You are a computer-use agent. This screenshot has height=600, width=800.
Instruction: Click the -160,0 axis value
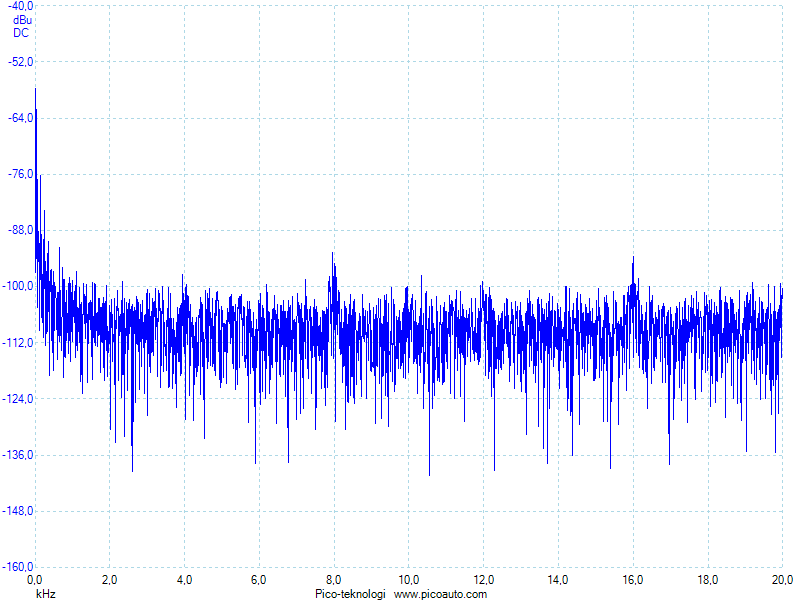(18, 567)
